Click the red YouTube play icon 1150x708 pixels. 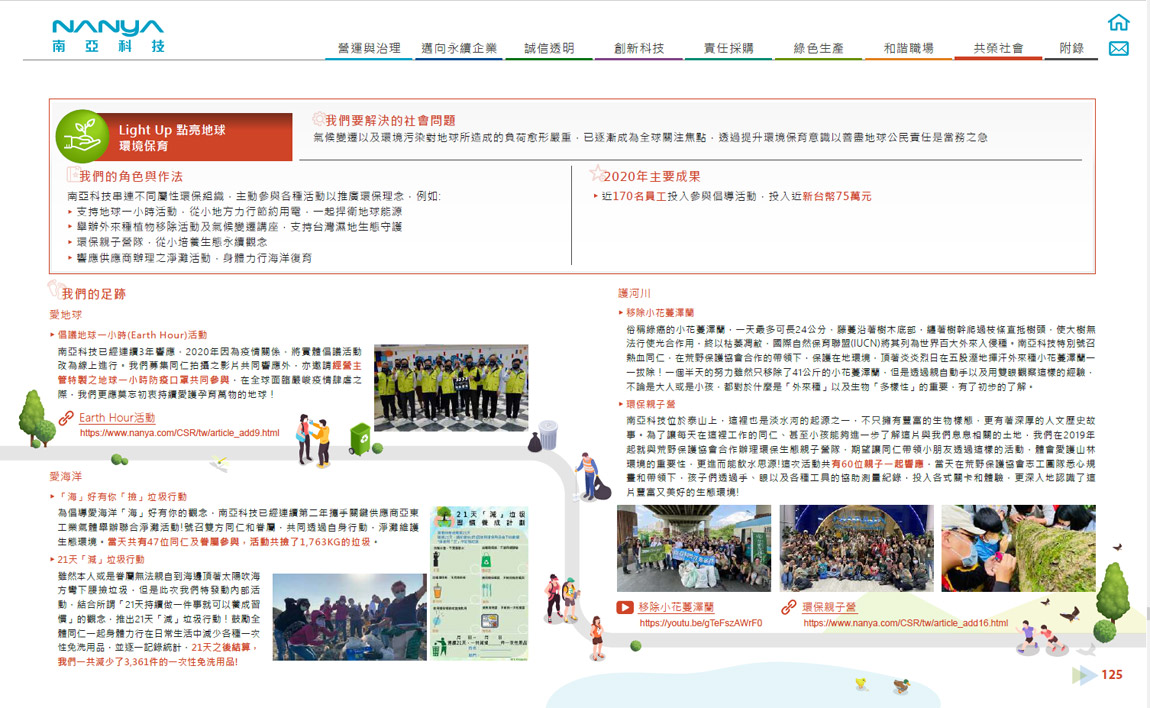click(625, 607)
